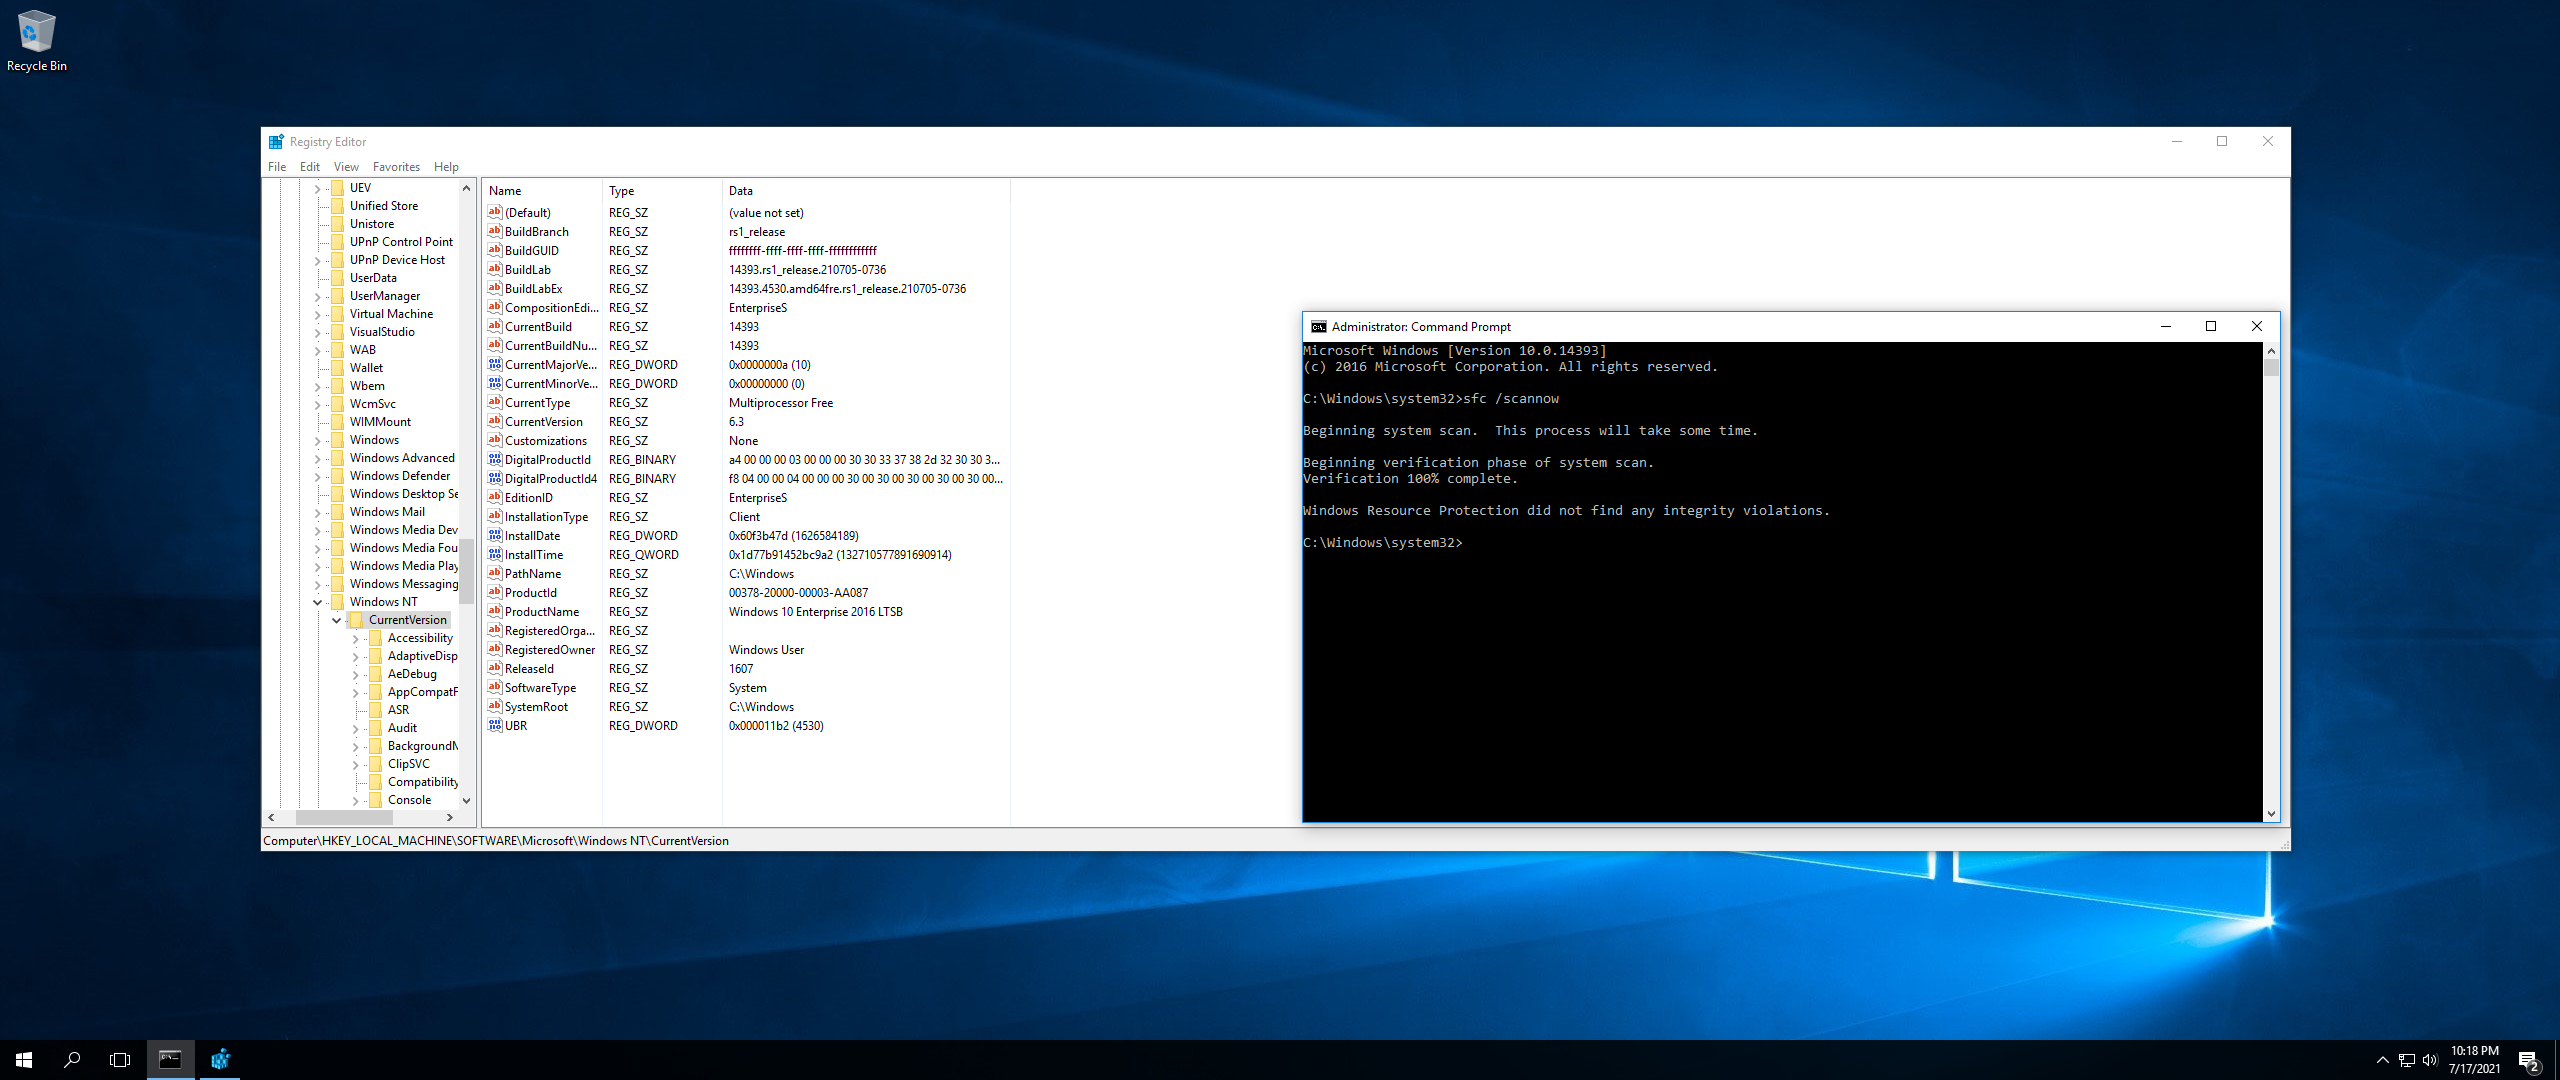
Task: Select the Windows Mail tree item
Action: pos(387,512)
